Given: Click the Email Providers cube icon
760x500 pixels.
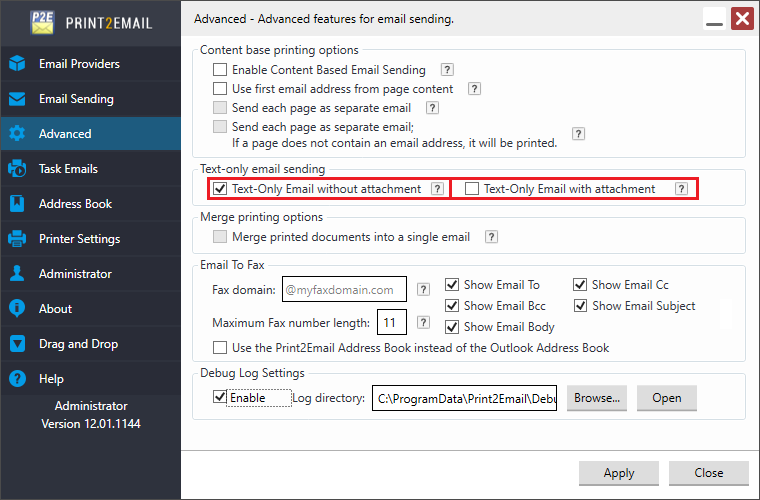Looking at the screenshot, I should pos(17,63).
